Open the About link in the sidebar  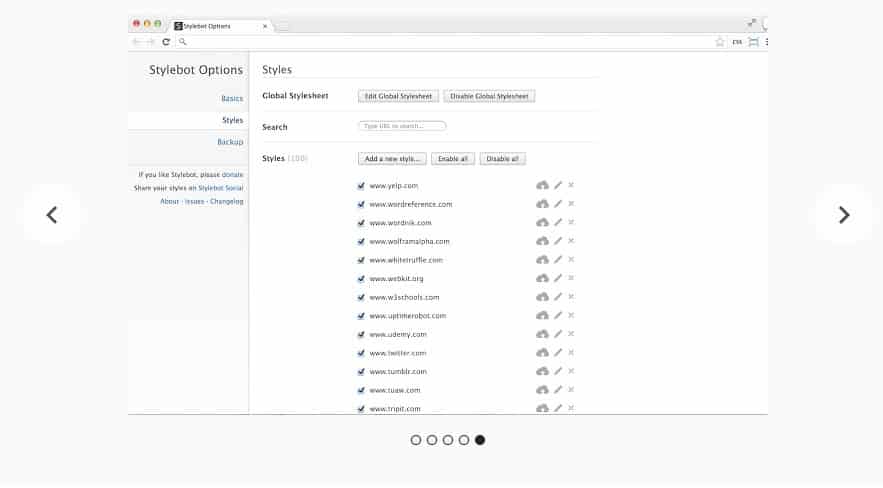pyautogui.click(x=170, y=202)
